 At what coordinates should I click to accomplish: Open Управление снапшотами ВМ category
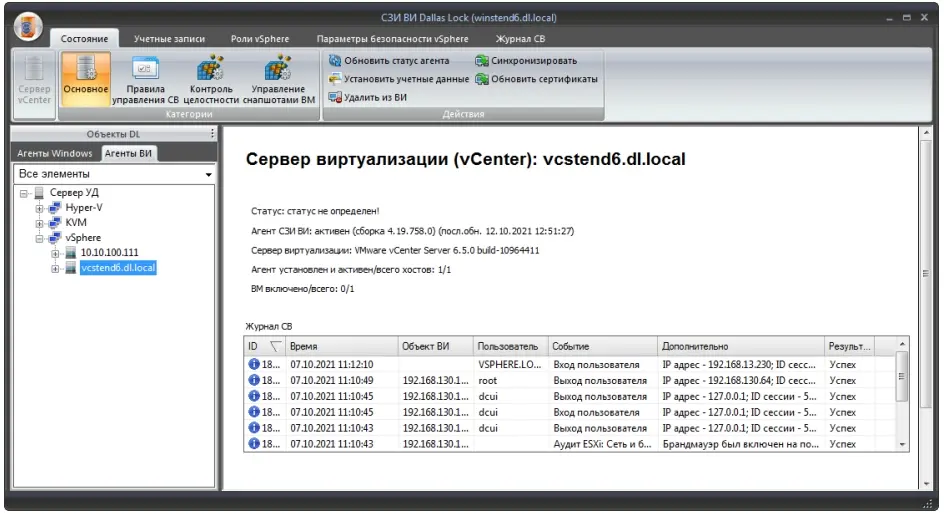tap(279, 79)
